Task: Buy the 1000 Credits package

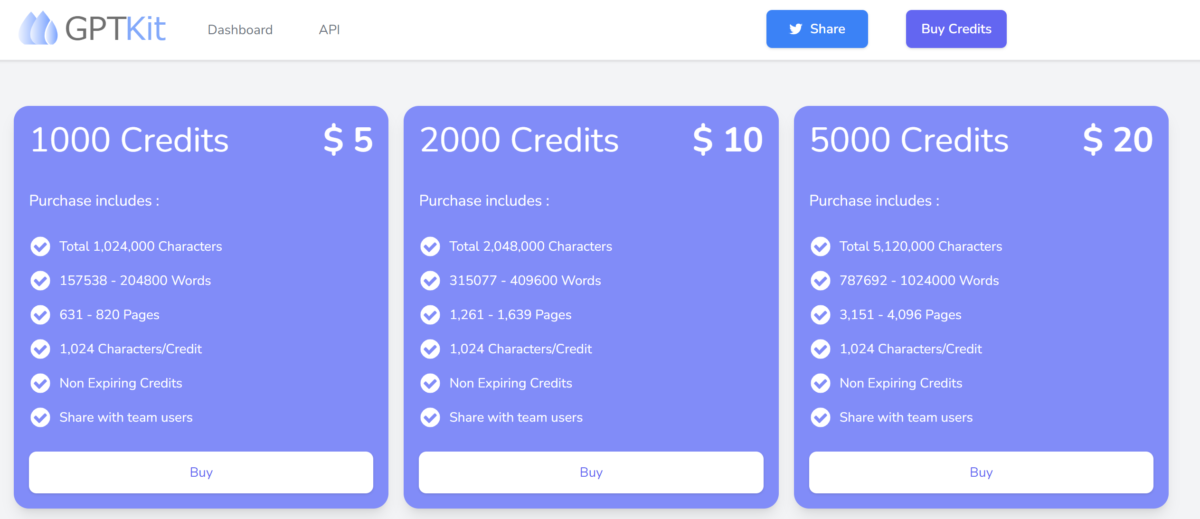Action: (x=201, y=472)
